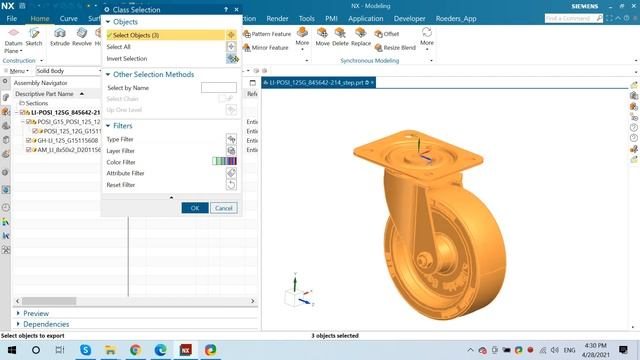This screenshot has width=640, height=360.
Task: Toggle the LI-POSI_125G_845642 assembly checkbox
Action: 22,112
